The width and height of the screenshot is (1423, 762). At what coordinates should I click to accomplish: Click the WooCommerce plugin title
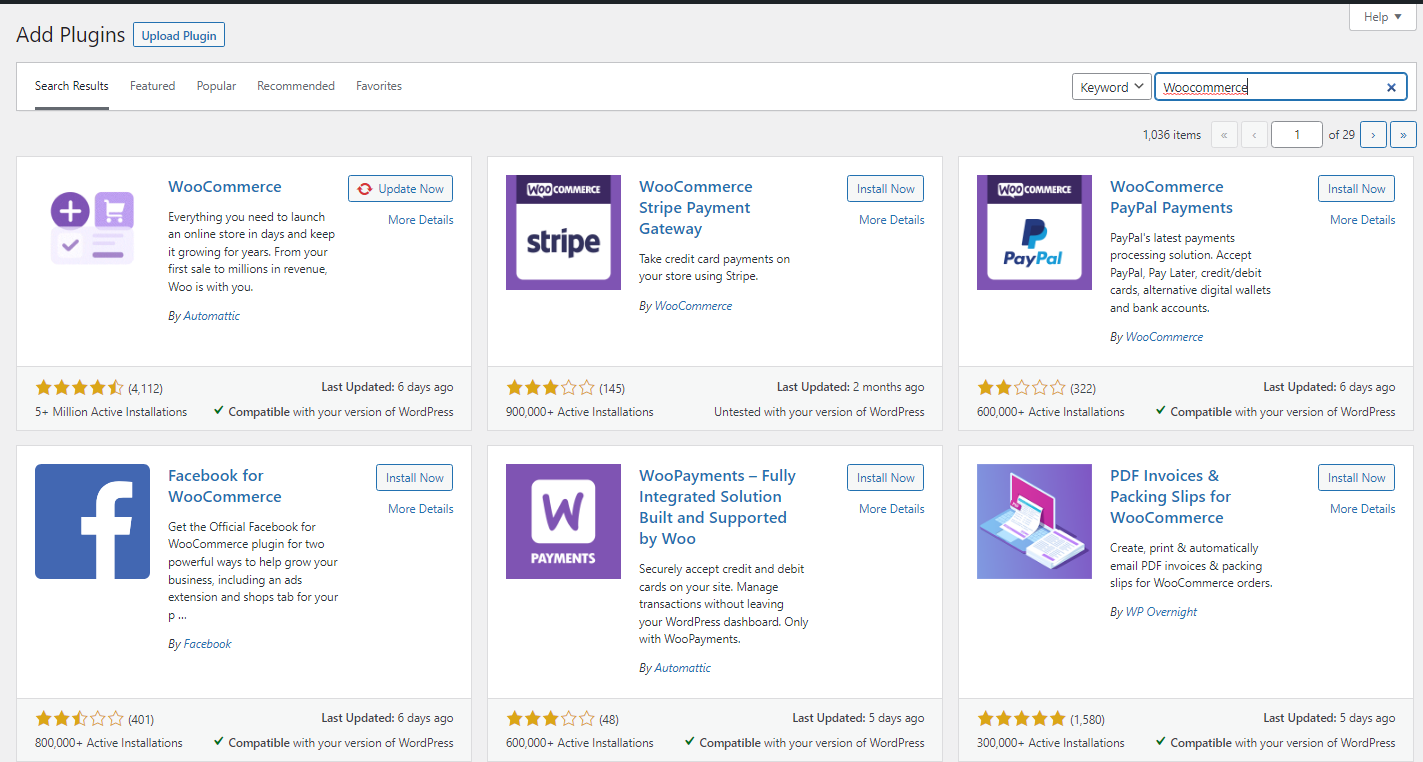pyautogui.click(x=225, y=187)
